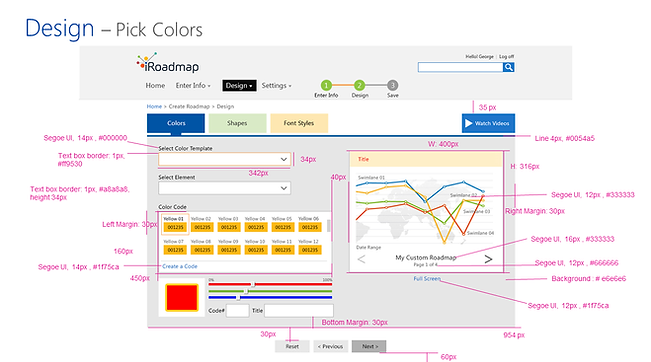Viewport: 651px width, 362px height.
Task: Open the Home nav item
Action: tap(155, 86)
